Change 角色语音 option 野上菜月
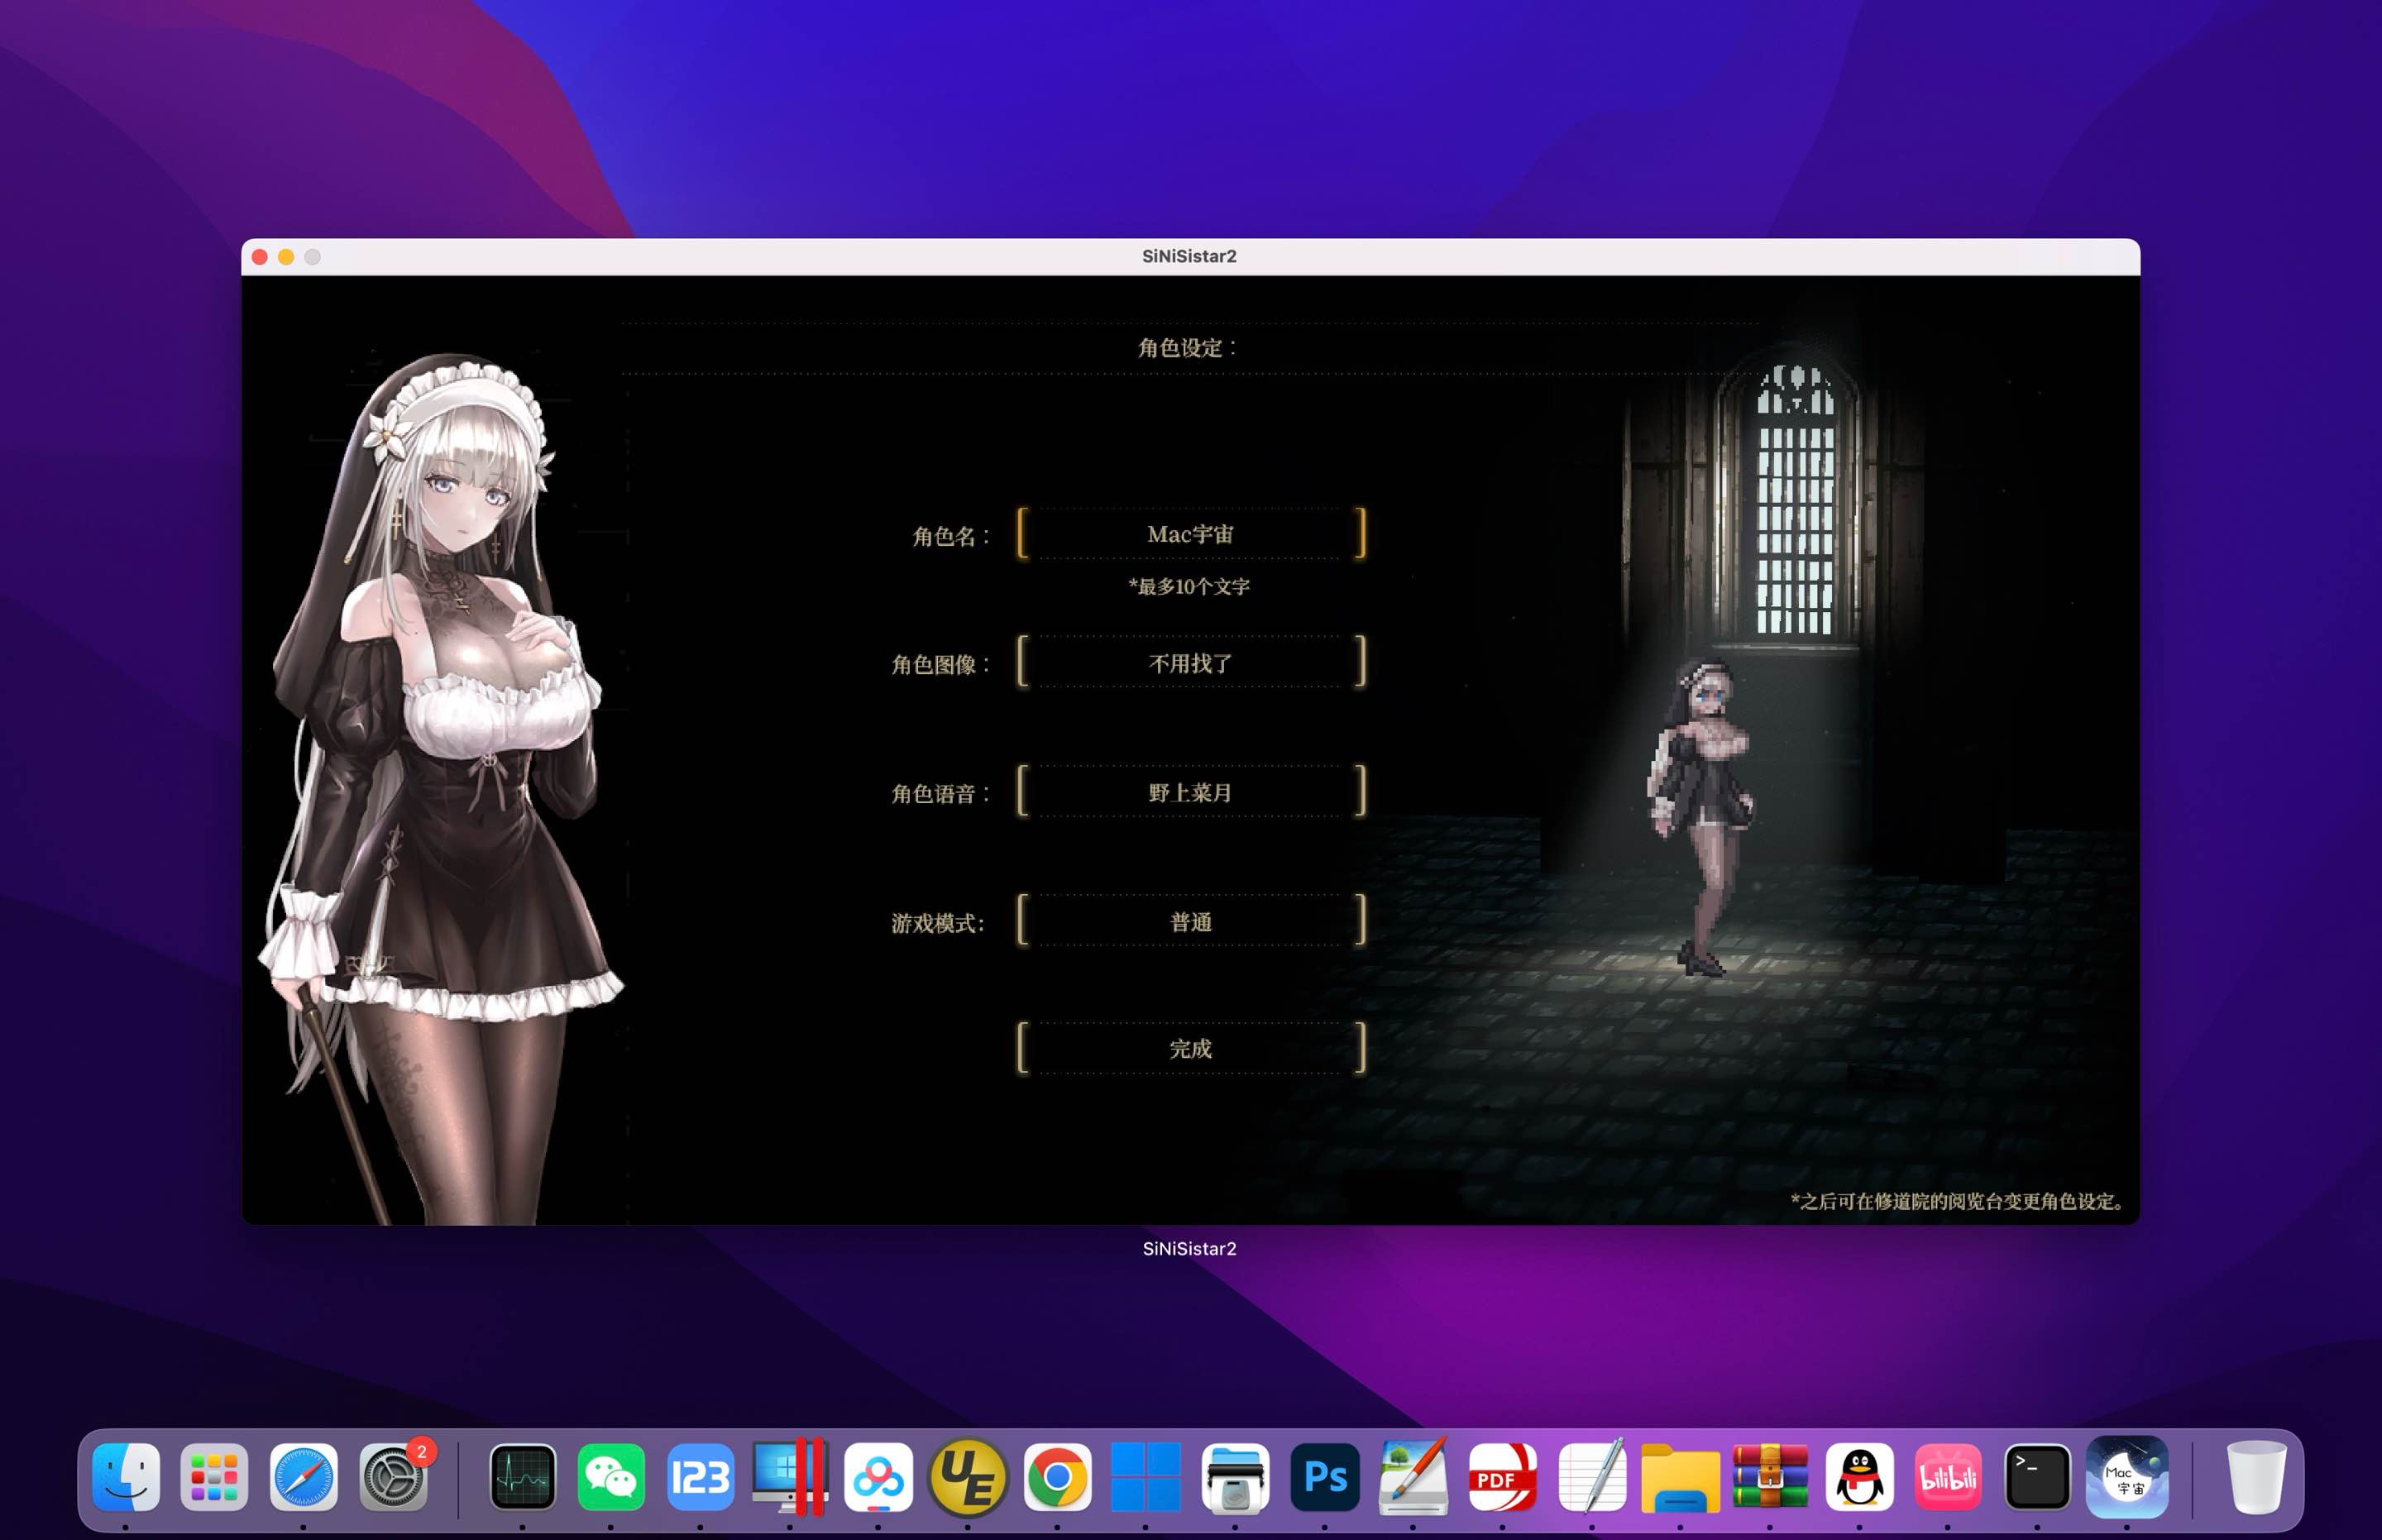2382x1540 pixels. coord(1191,792)
